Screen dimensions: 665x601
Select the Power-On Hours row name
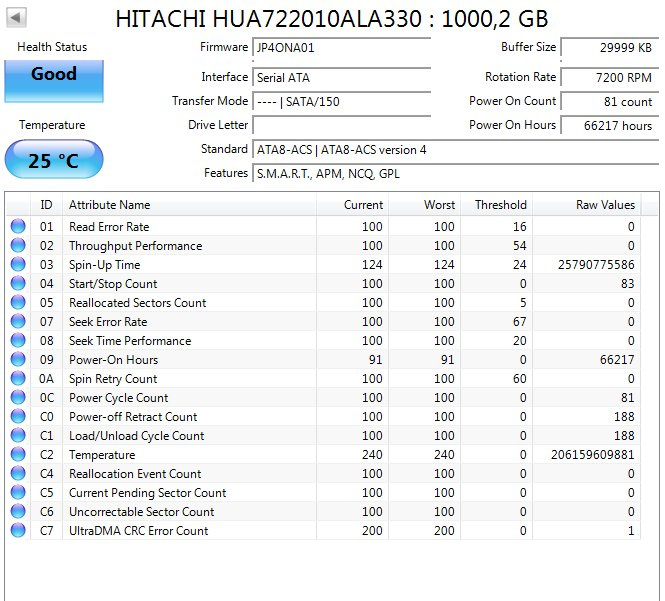pos(113,360)
